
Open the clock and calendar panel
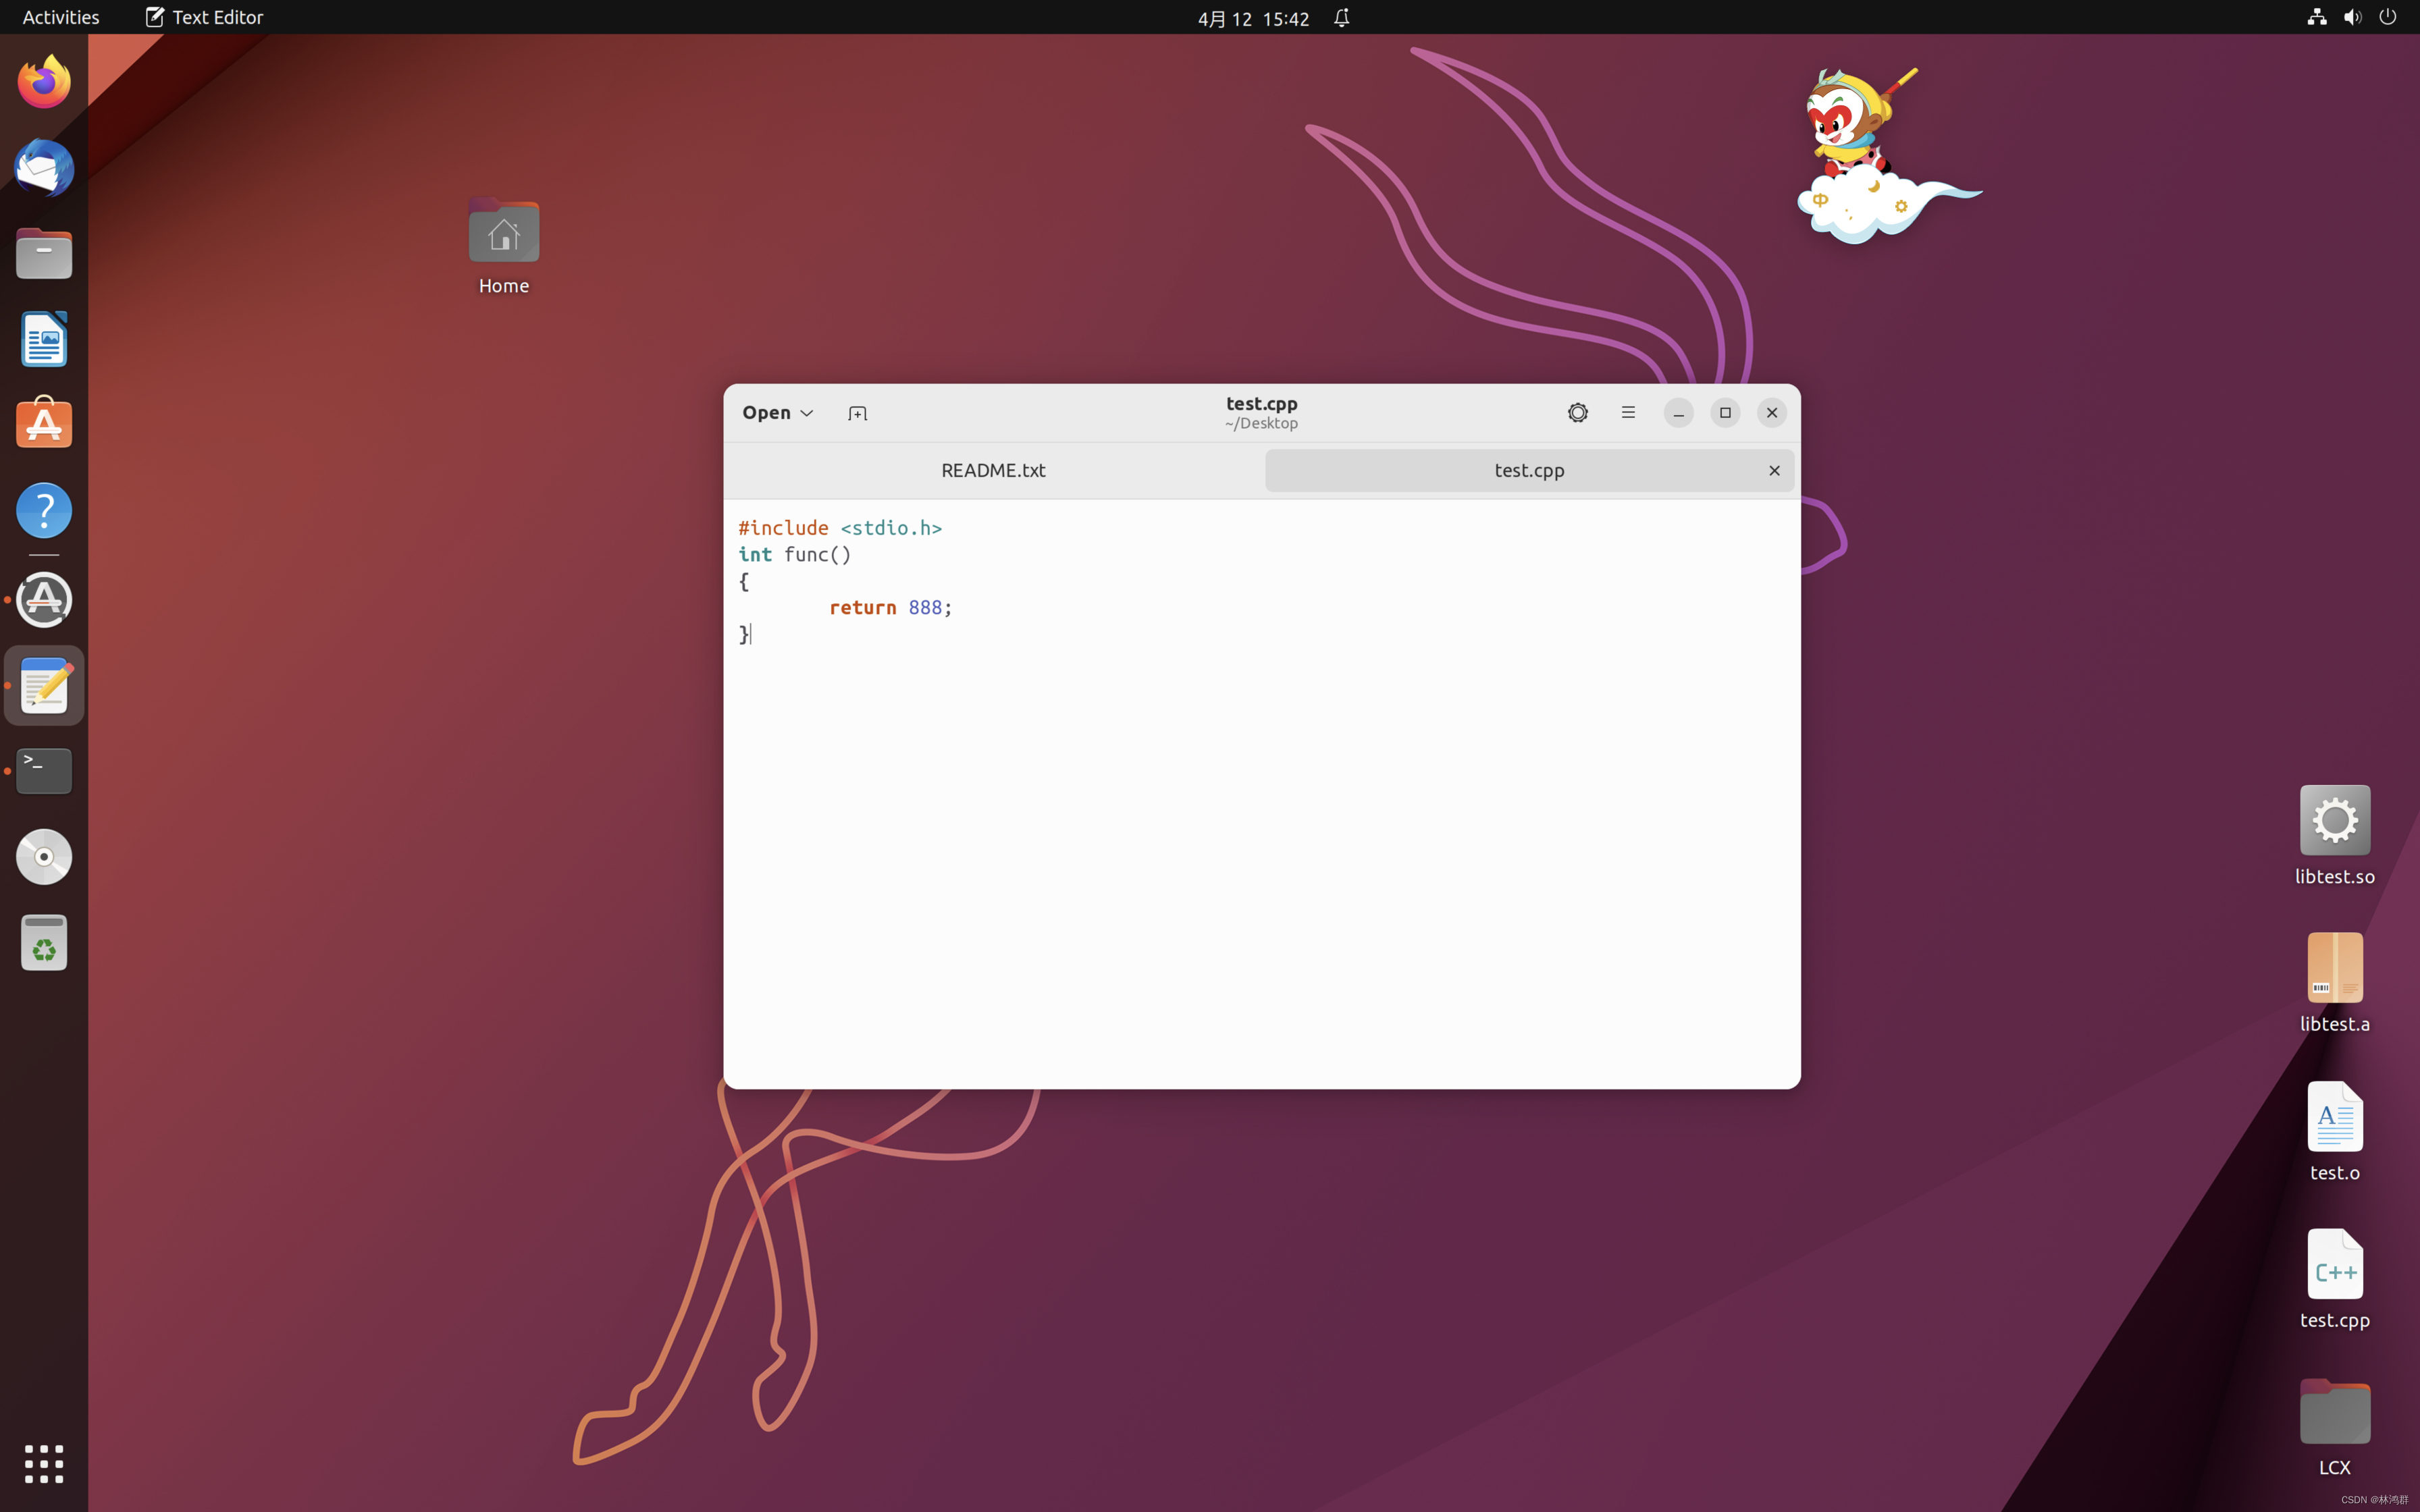[1253, 18]
